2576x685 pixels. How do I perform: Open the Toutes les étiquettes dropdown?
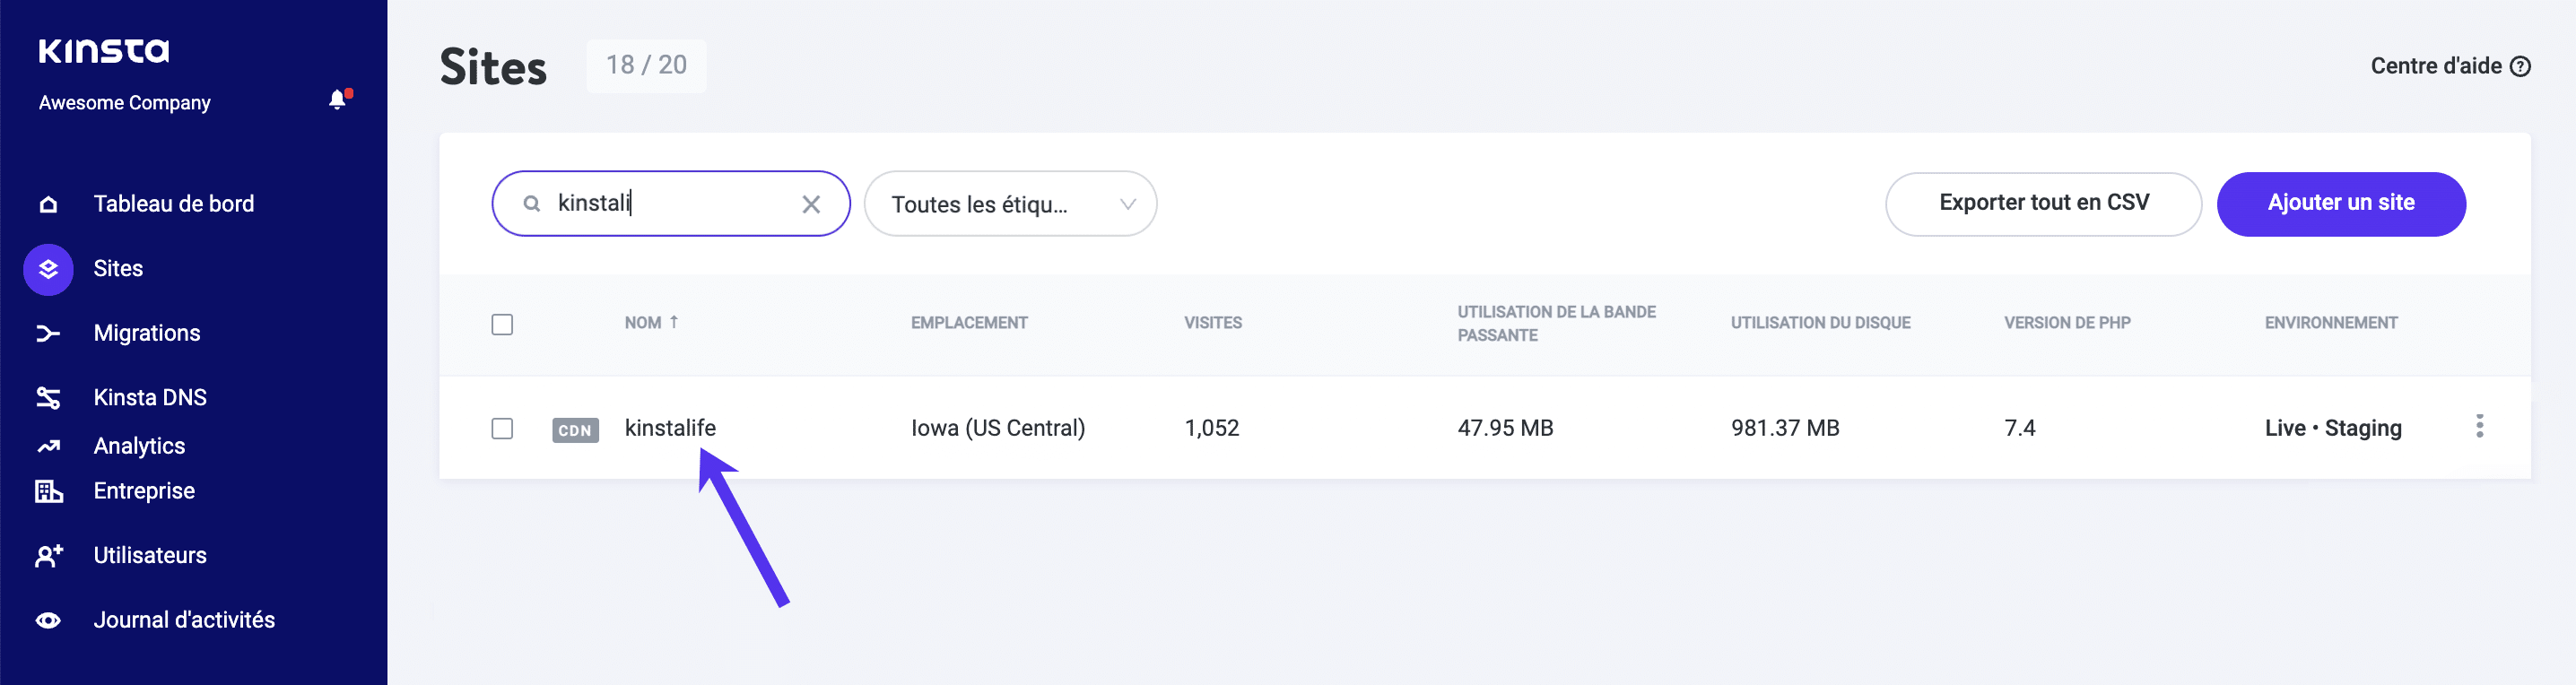1010,203
